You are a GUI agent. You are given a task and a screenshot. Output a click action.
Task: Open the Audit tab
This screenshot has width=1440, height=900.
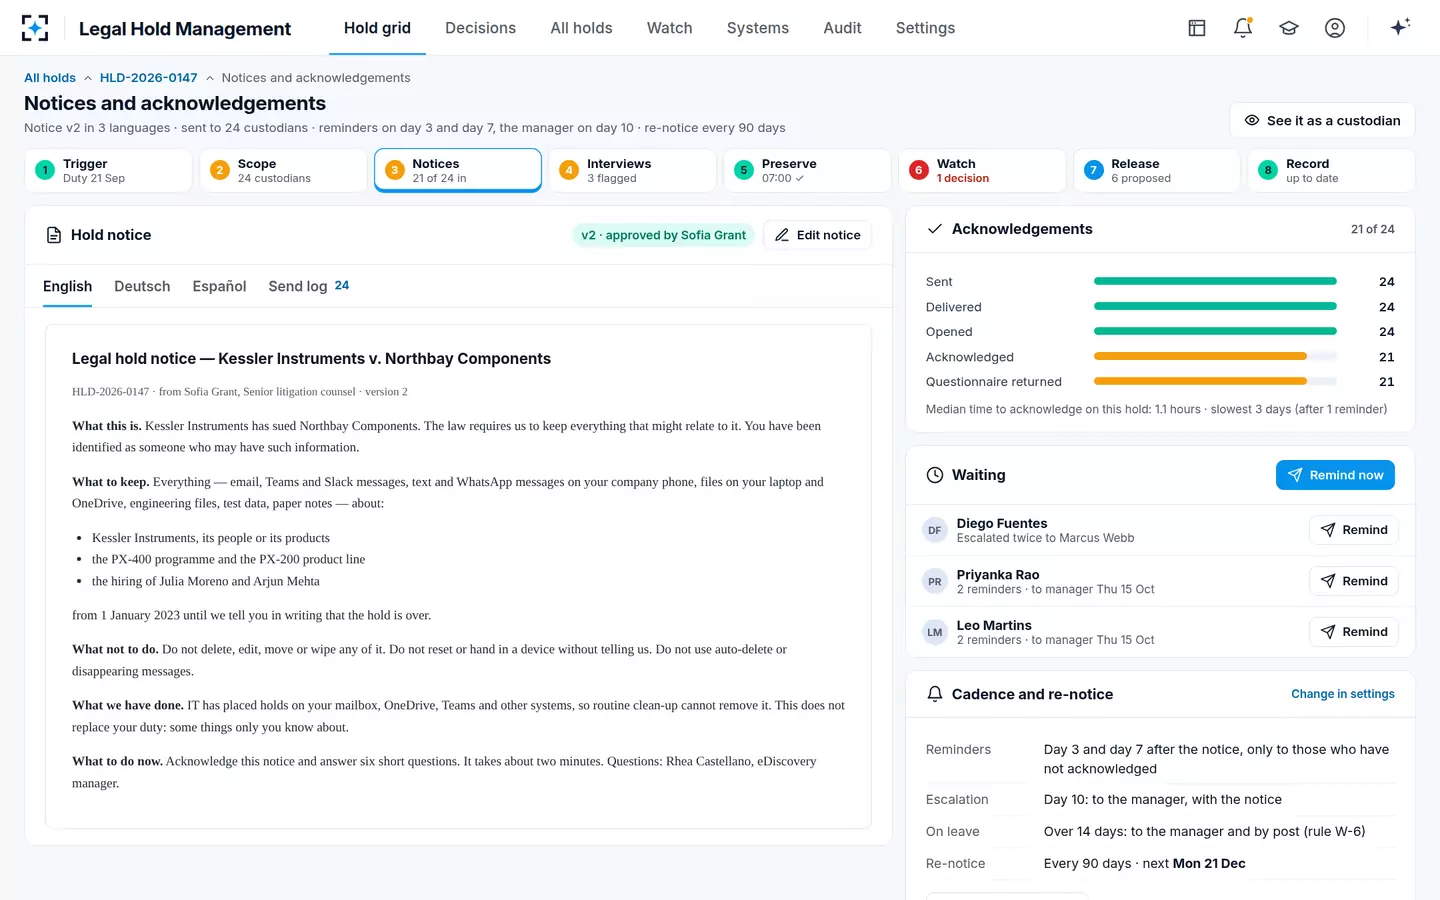coord(842,28)
